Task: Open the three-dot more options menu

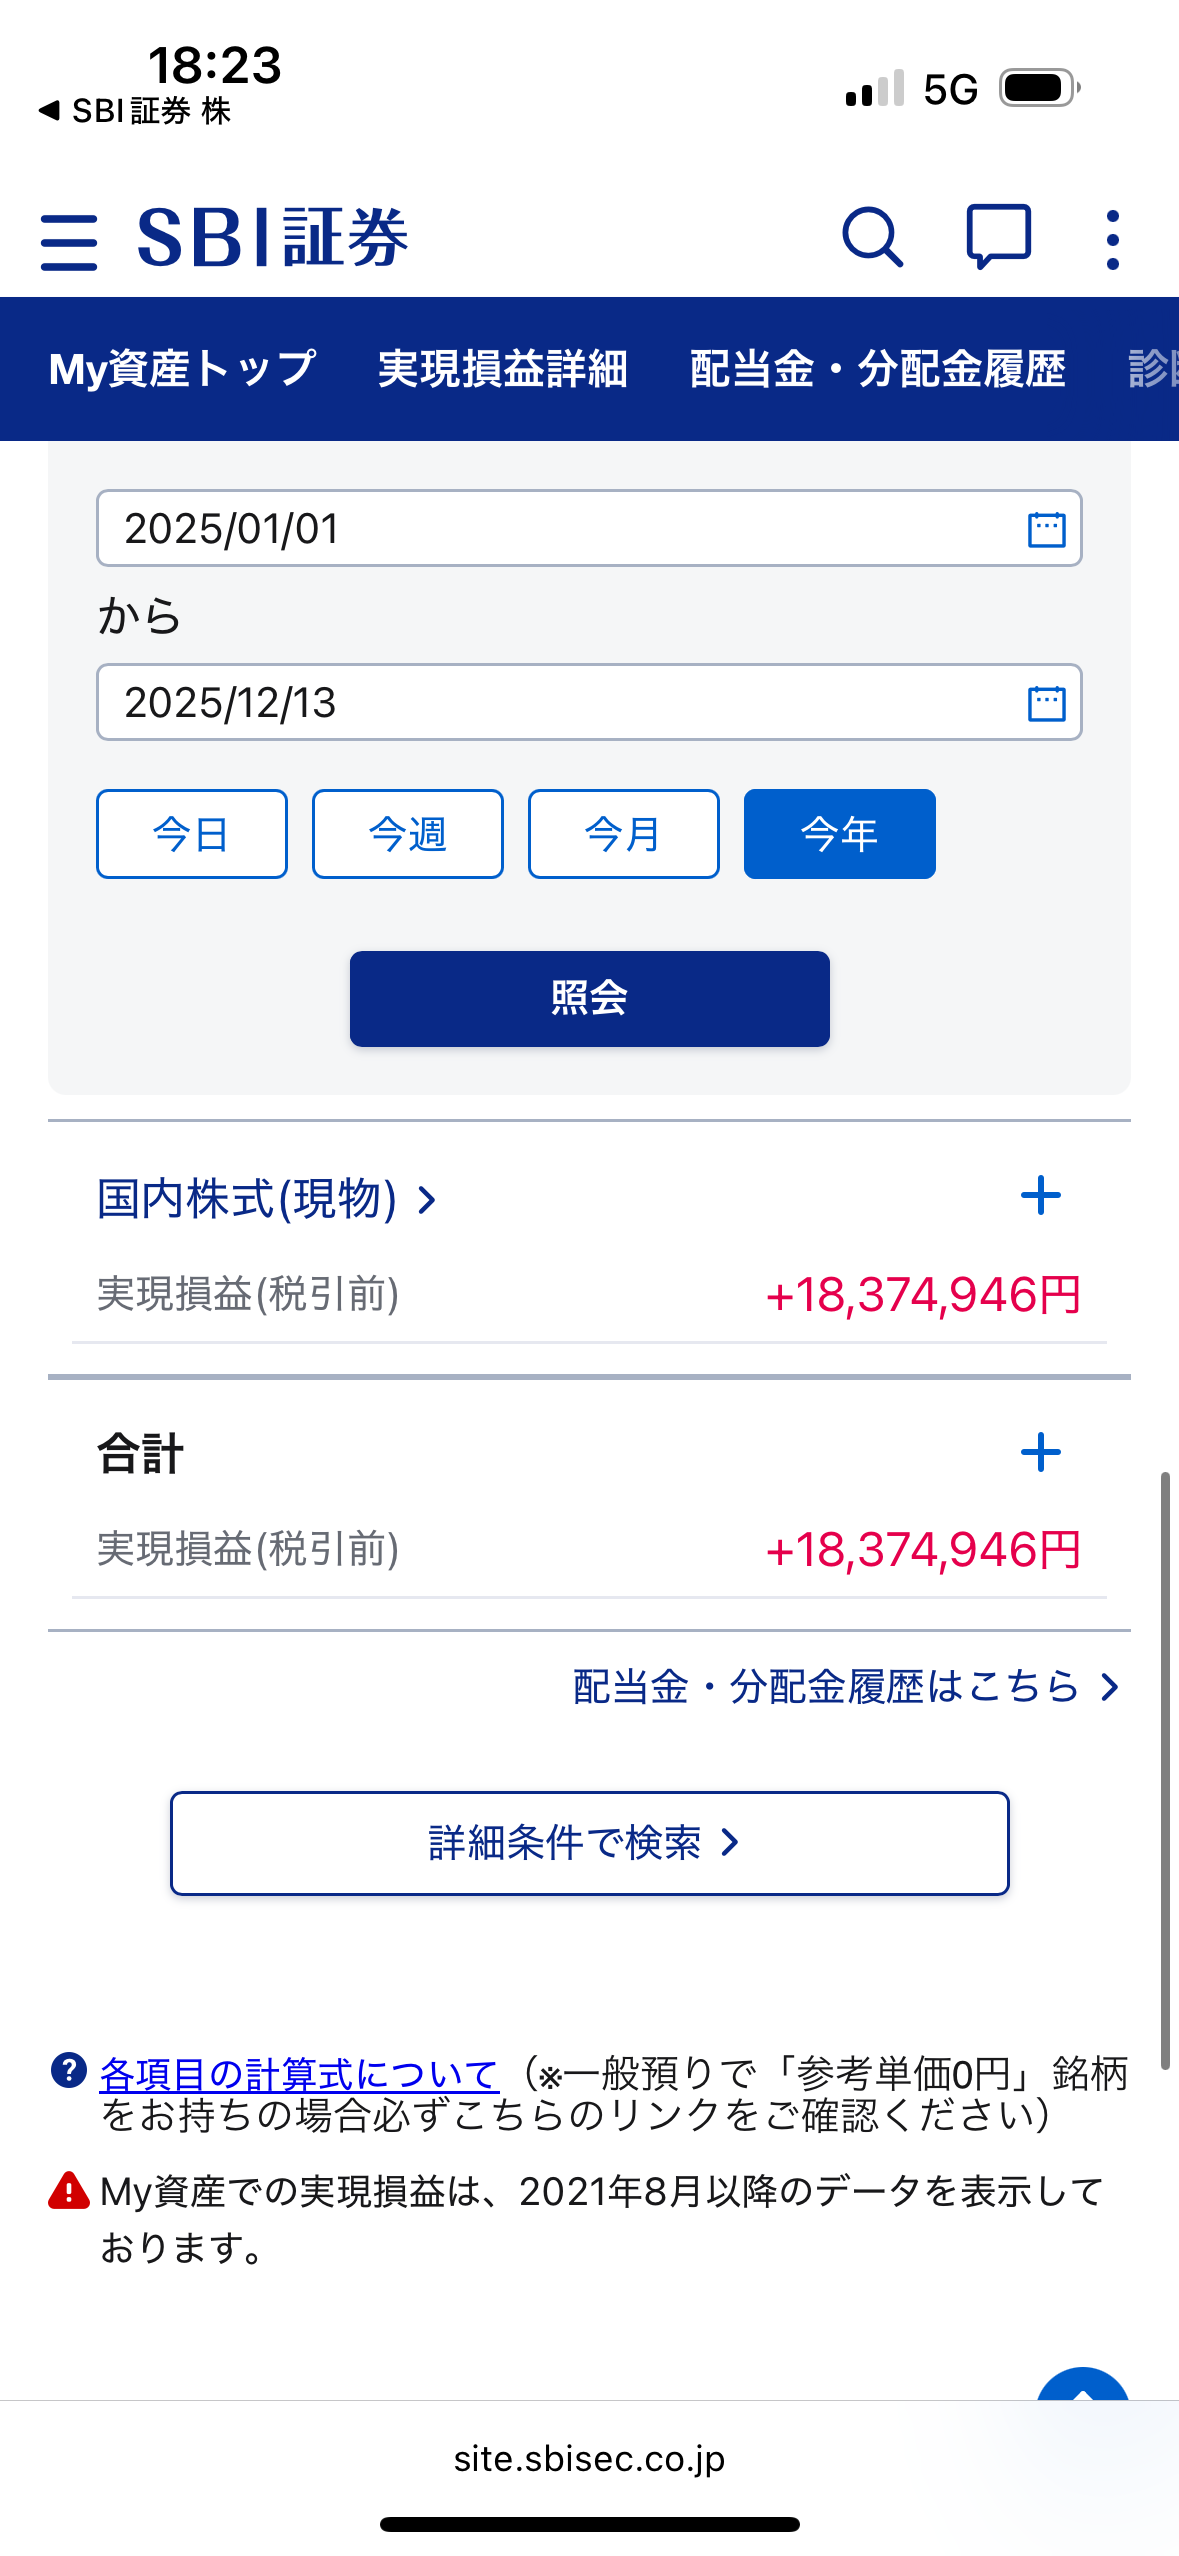Action: point(1112,240)
